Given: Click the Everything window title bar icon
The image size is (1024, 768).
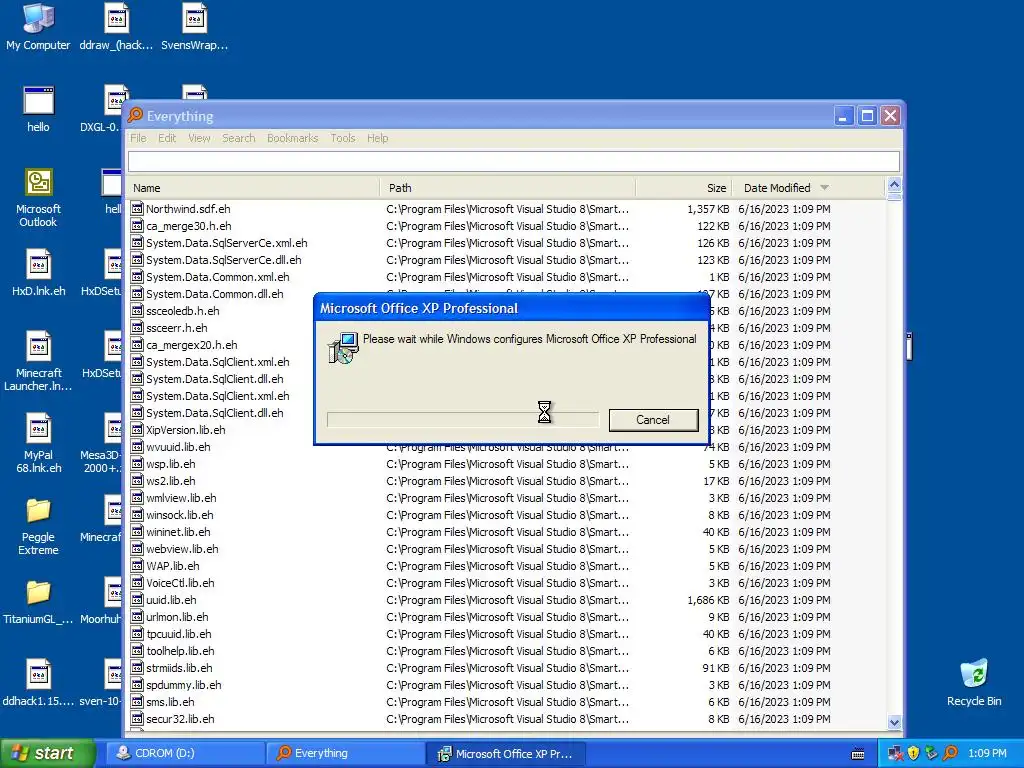Looking at the screenshot, I should pos(135,116).
